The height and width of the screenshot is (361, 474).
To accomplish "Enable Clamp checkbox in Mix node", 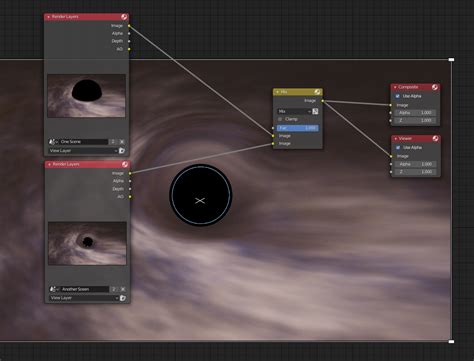I will coord(280,119).
